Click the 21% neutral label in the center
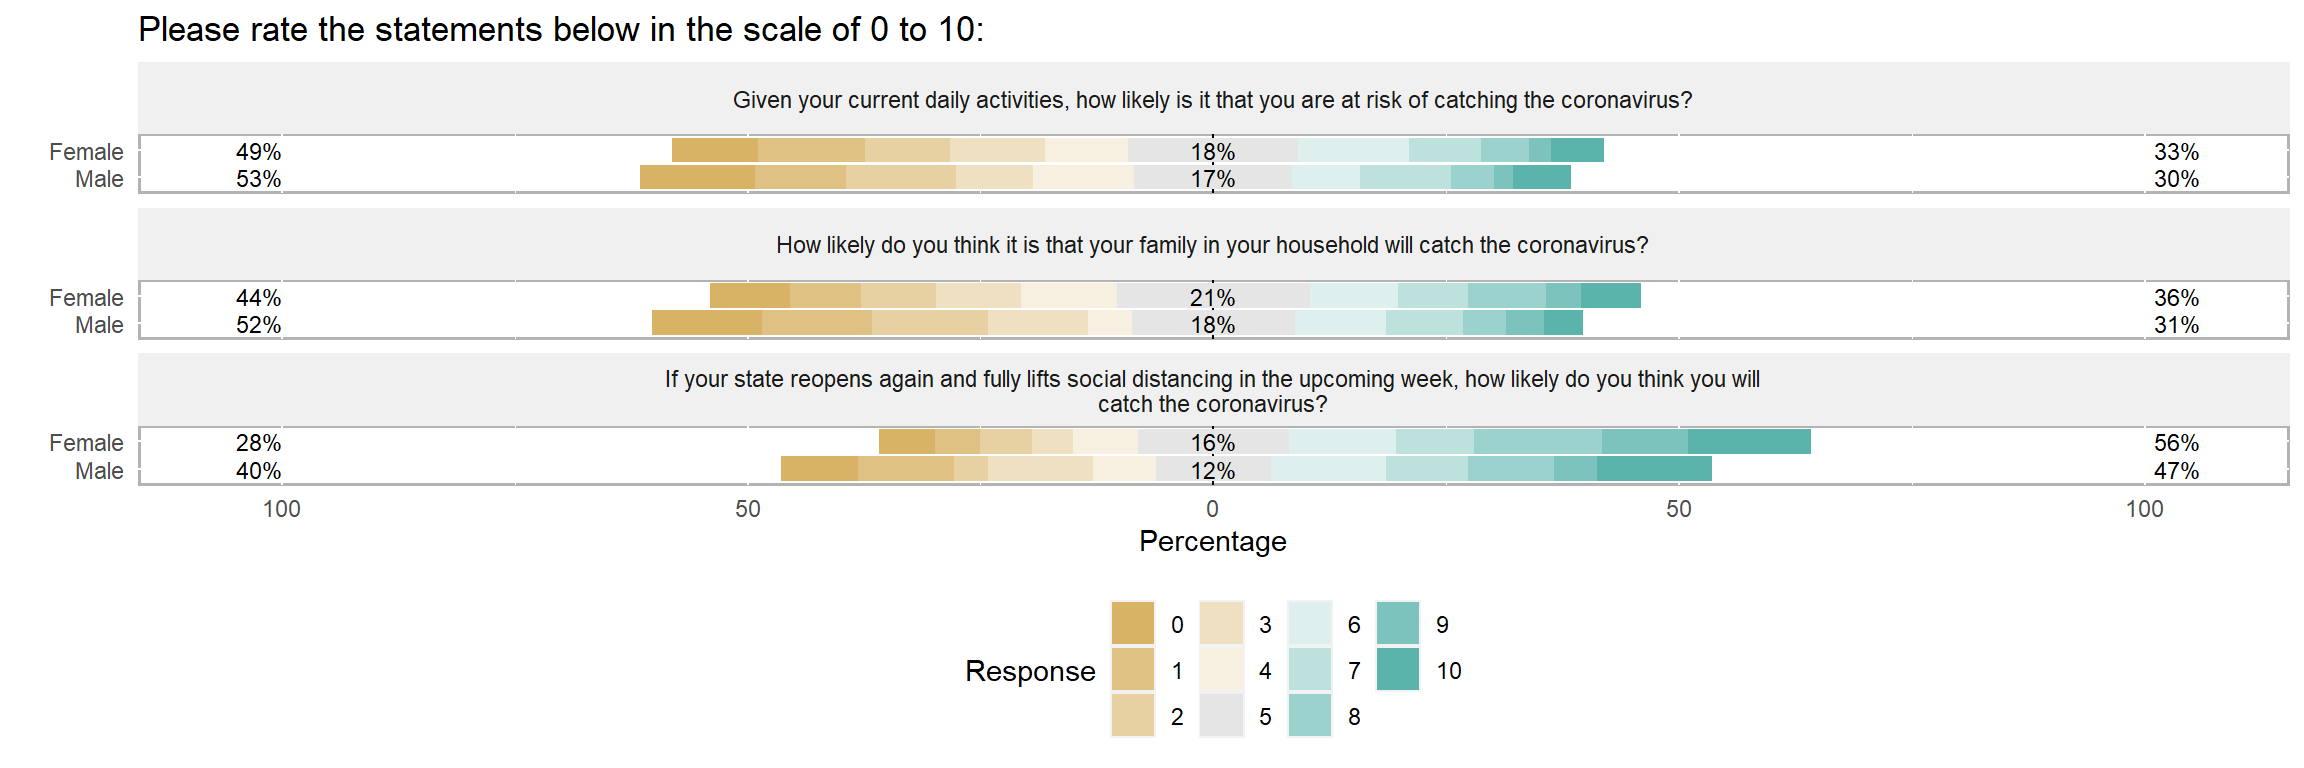This screenshot has width=2304, height=768. (x=1212, y=298)
